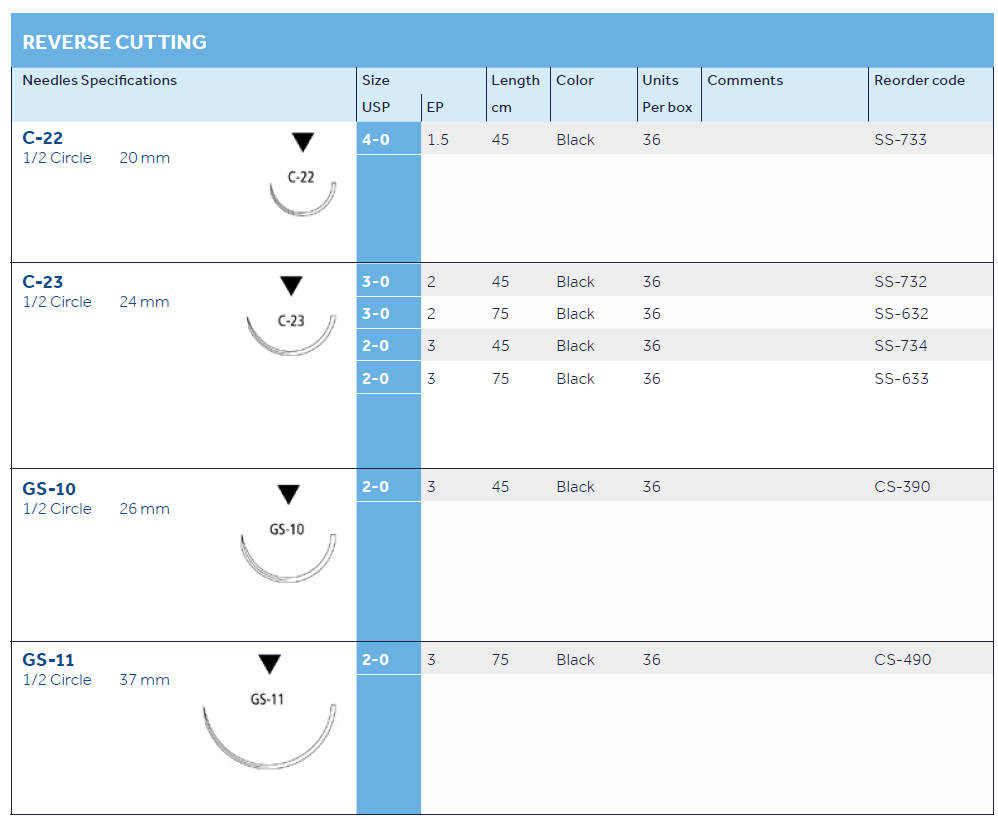This screenshot has height=819, width=998.
Task: Click the GS-11 needle name heading
Action: pyautogui.click(x=48, y=660)
